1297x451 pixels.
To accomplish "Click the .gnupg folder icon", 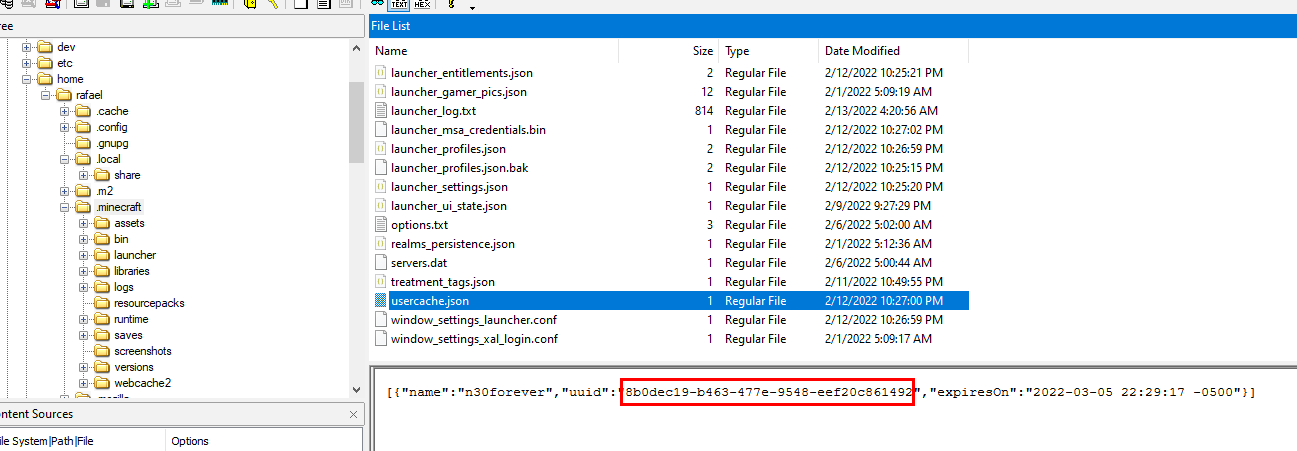I will [x=82, y=143].
